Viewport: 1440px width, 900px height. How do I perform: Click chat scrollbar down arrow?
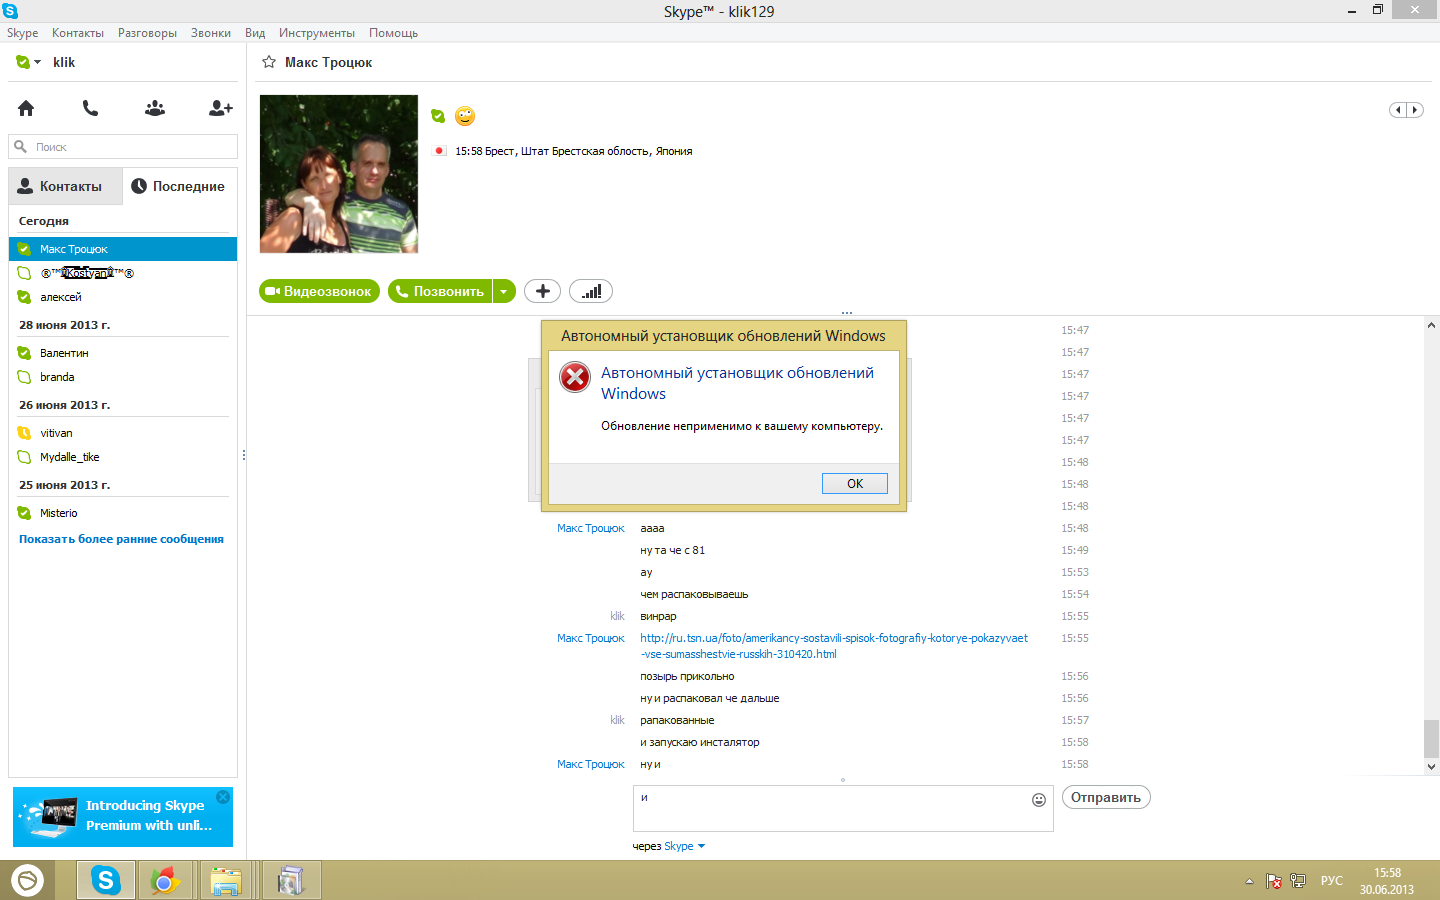(1432, 767)
